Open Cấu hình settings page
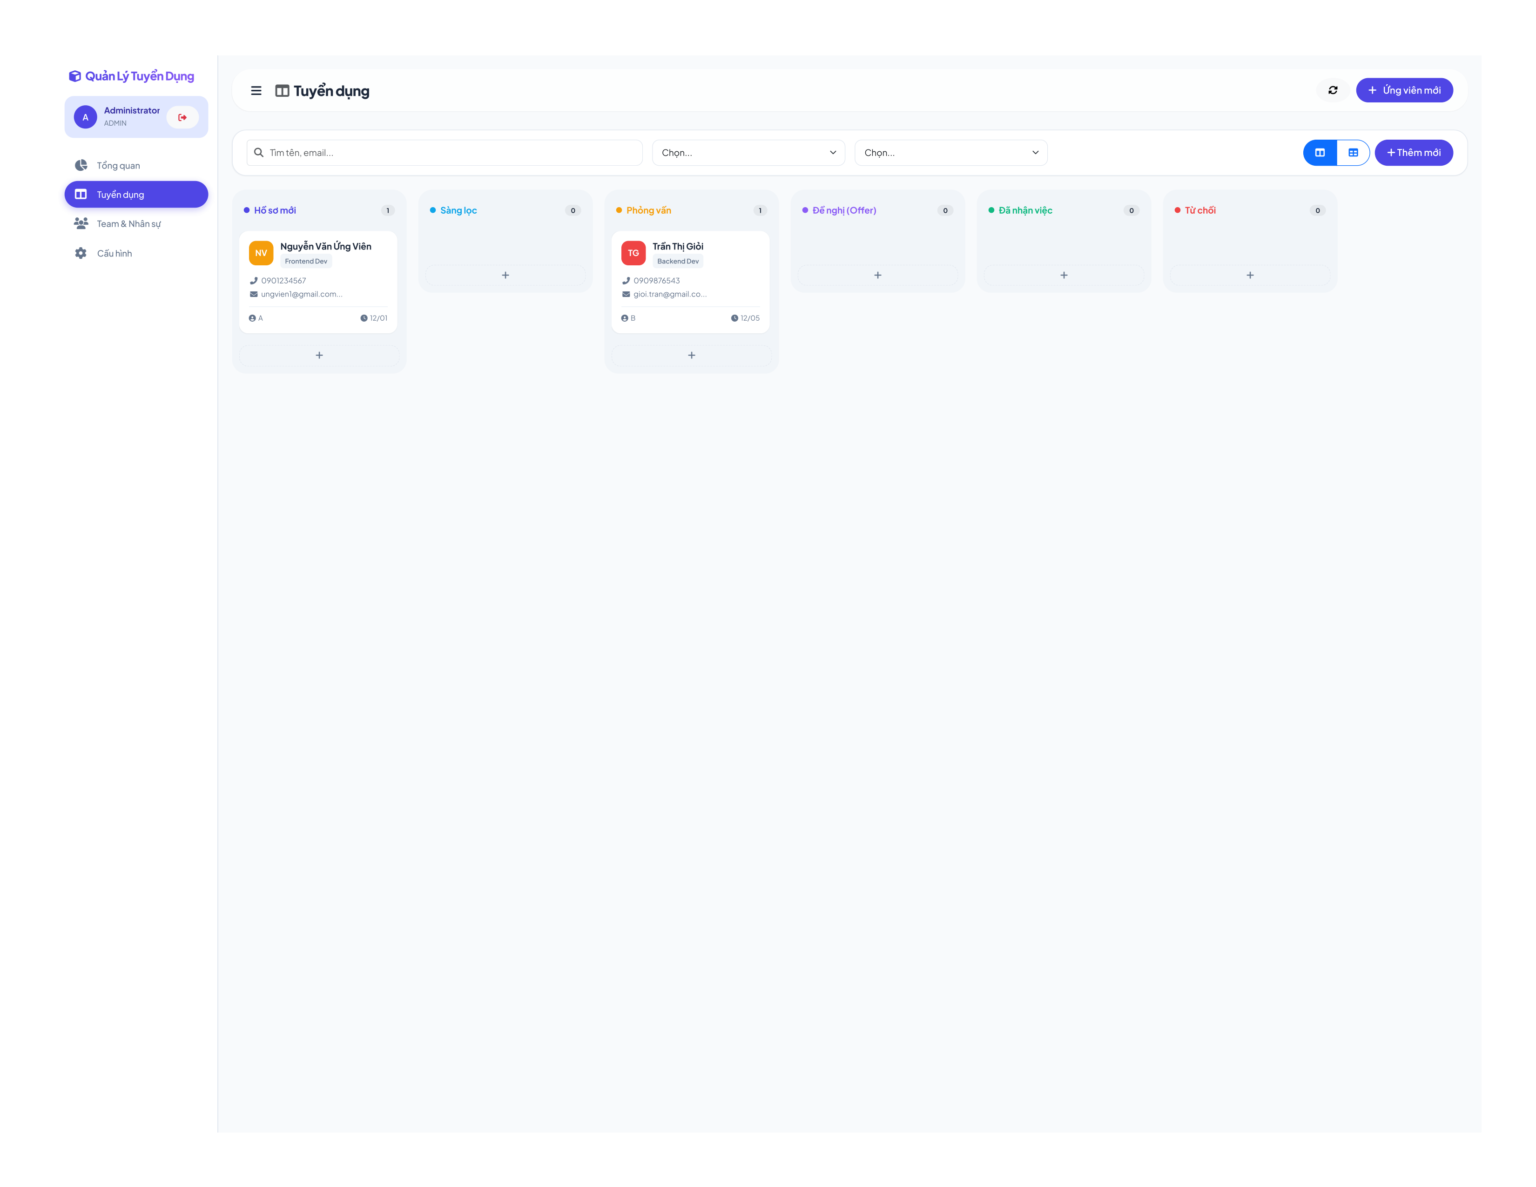Image resolution: width=1536 pixels, height=1187 pixels. 136,253
